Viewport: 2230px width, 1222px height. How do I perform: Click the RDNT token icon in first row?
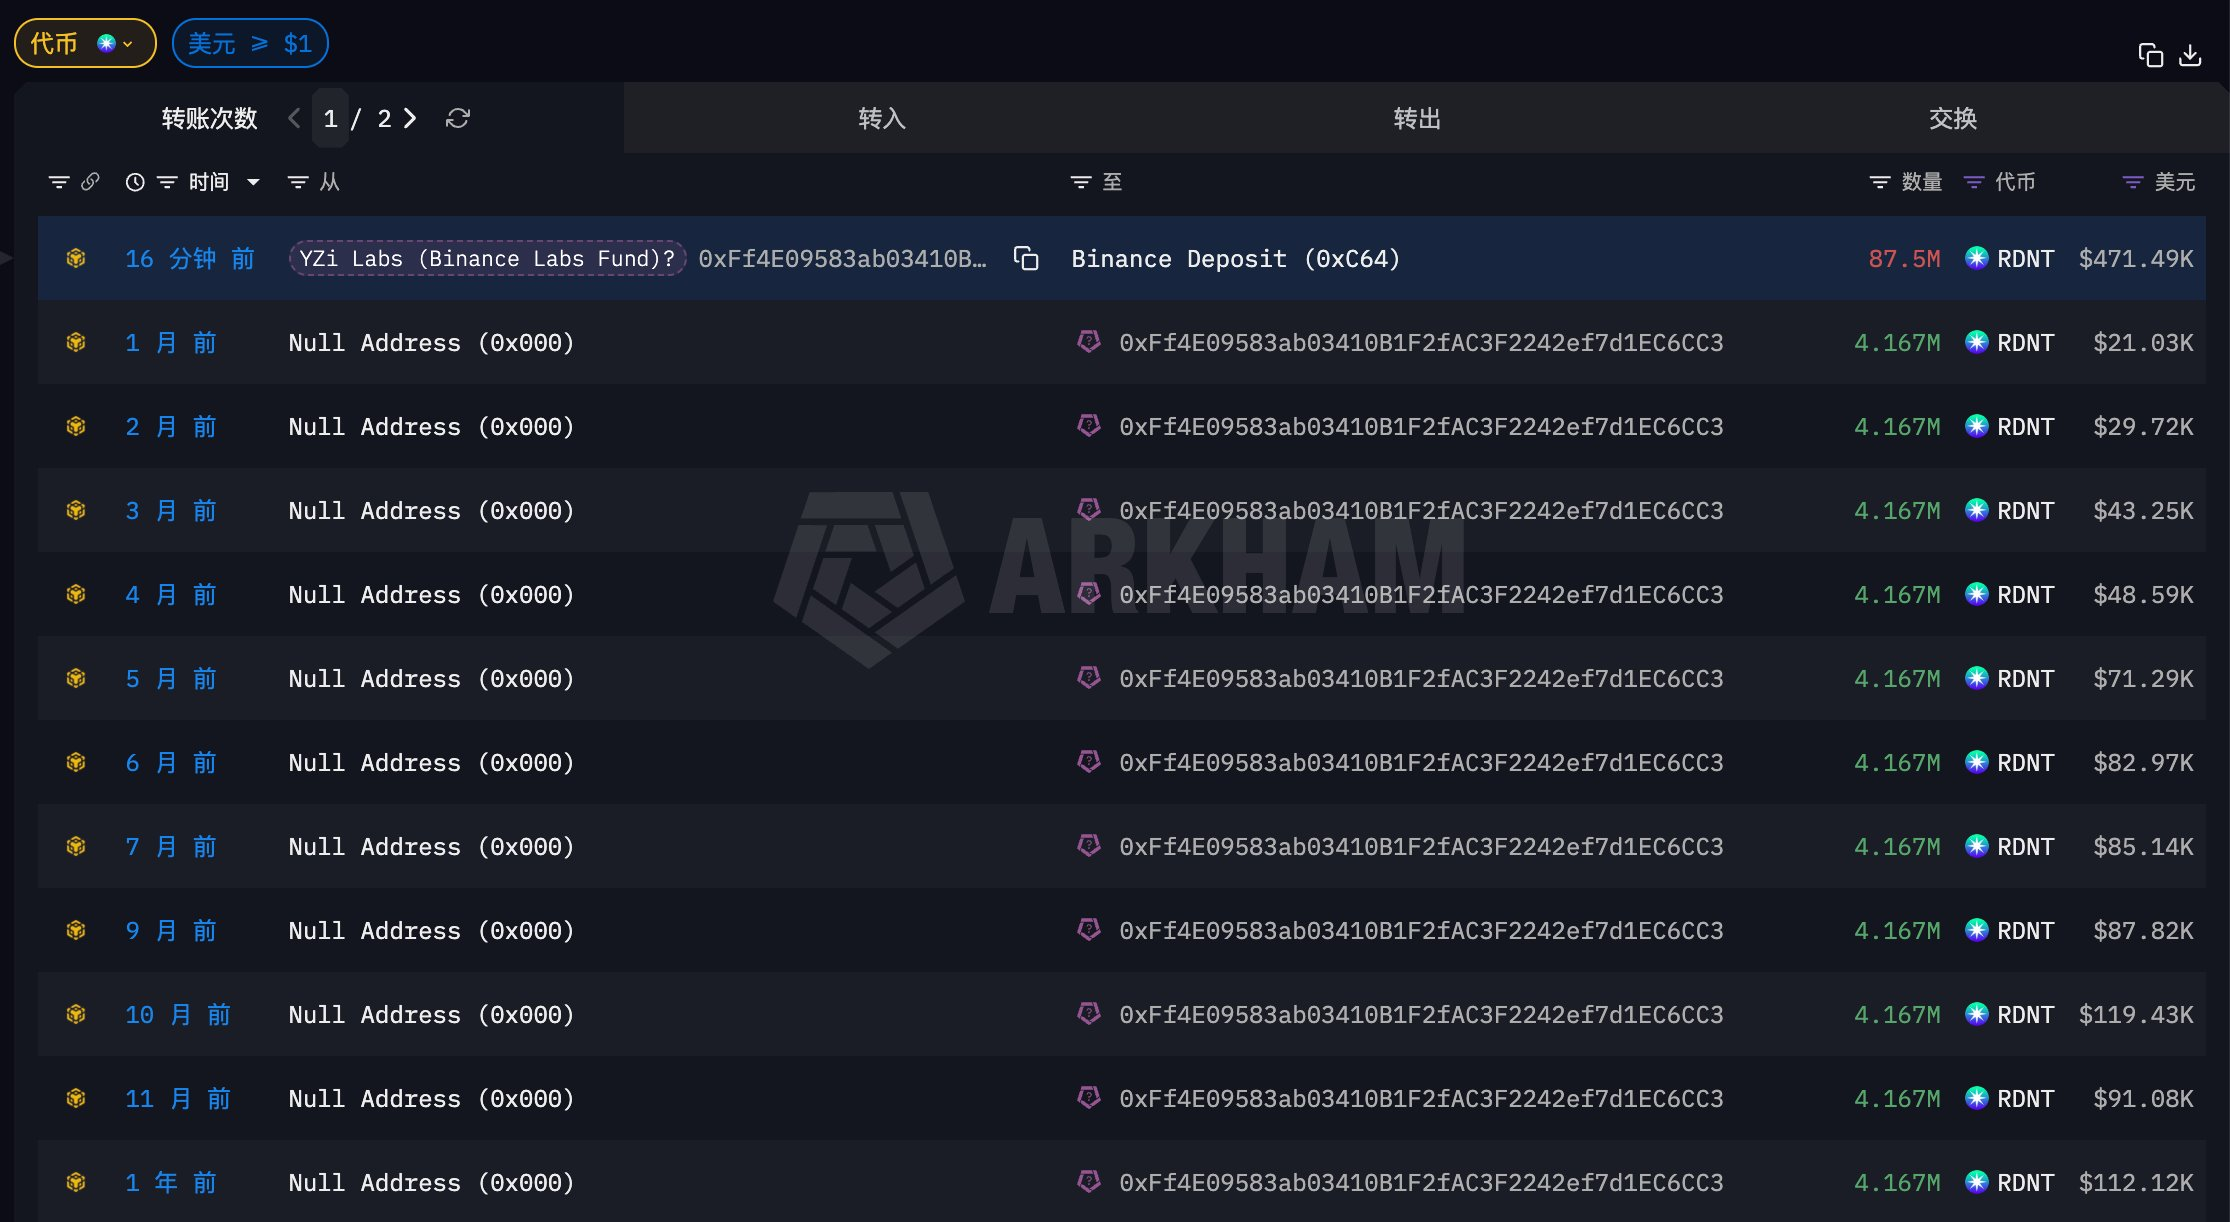pyautogui.click(x=1976, y=259)
